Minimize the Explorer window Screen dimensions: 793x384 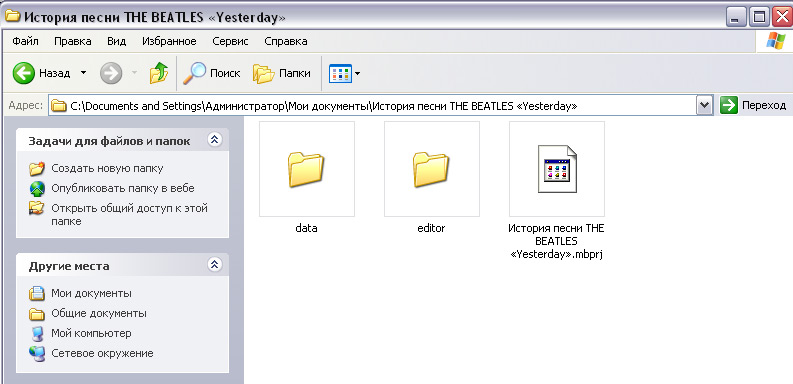(x=737, y=18)
